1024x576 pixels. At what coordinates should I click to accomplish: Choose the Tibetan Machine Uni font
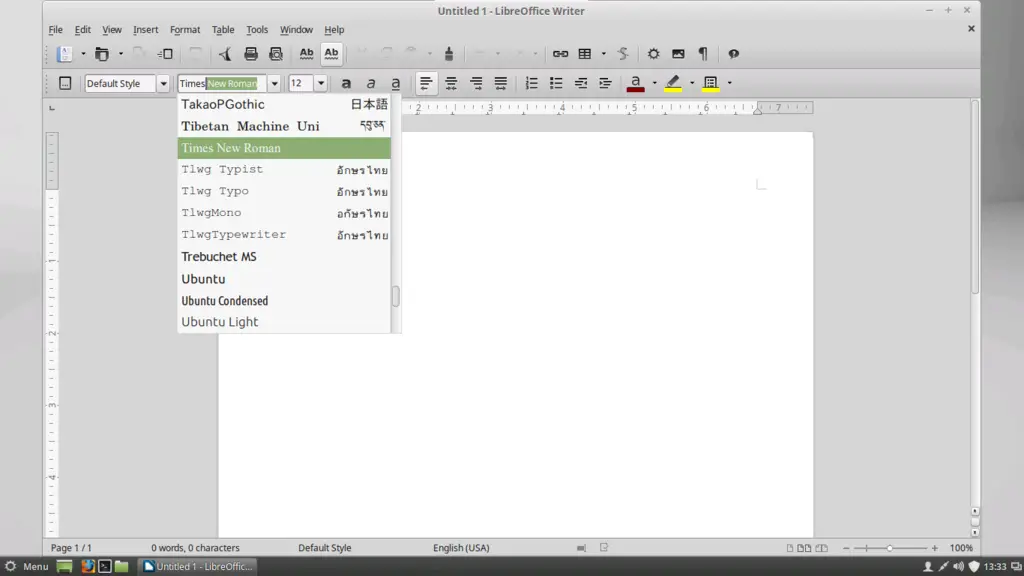point(284,126)
